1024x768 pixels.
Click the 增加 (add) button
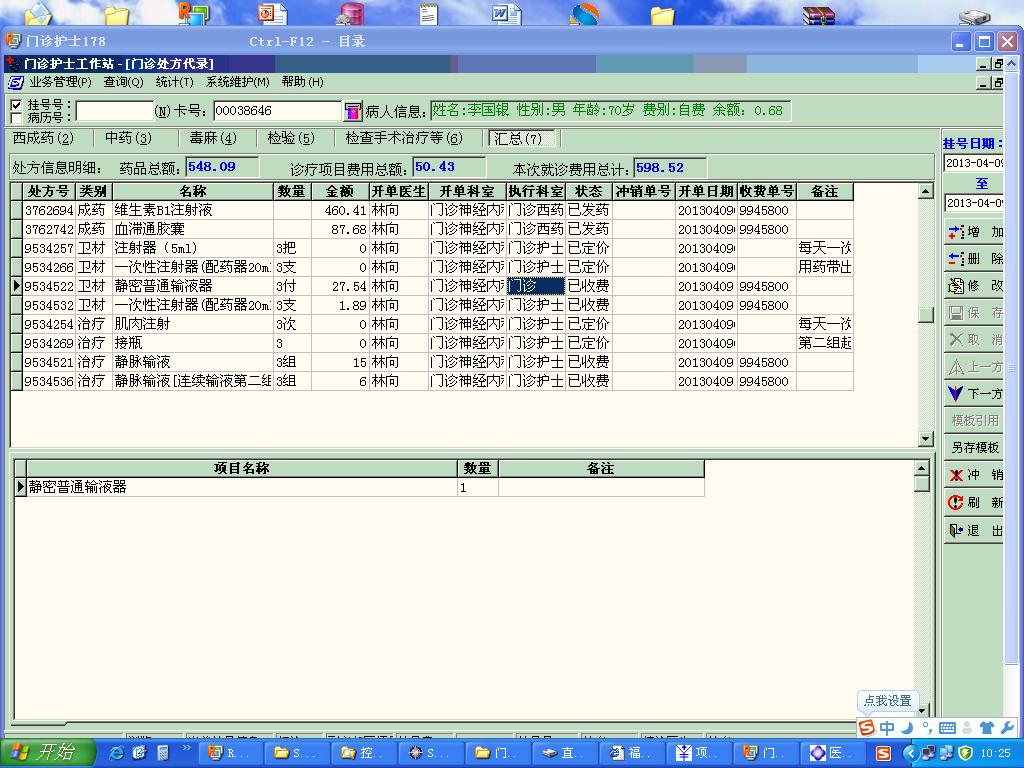pos(974,232)
